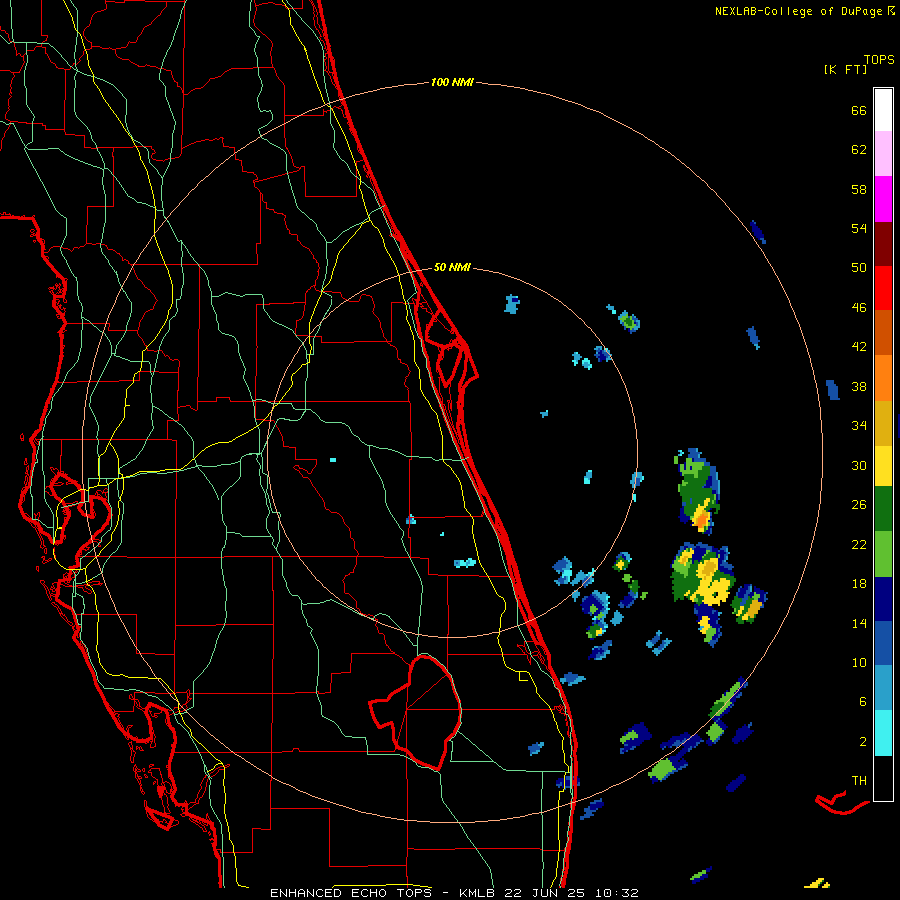The image size is (900, 900).
Task: Click legend value "50"
Action: 859,267
